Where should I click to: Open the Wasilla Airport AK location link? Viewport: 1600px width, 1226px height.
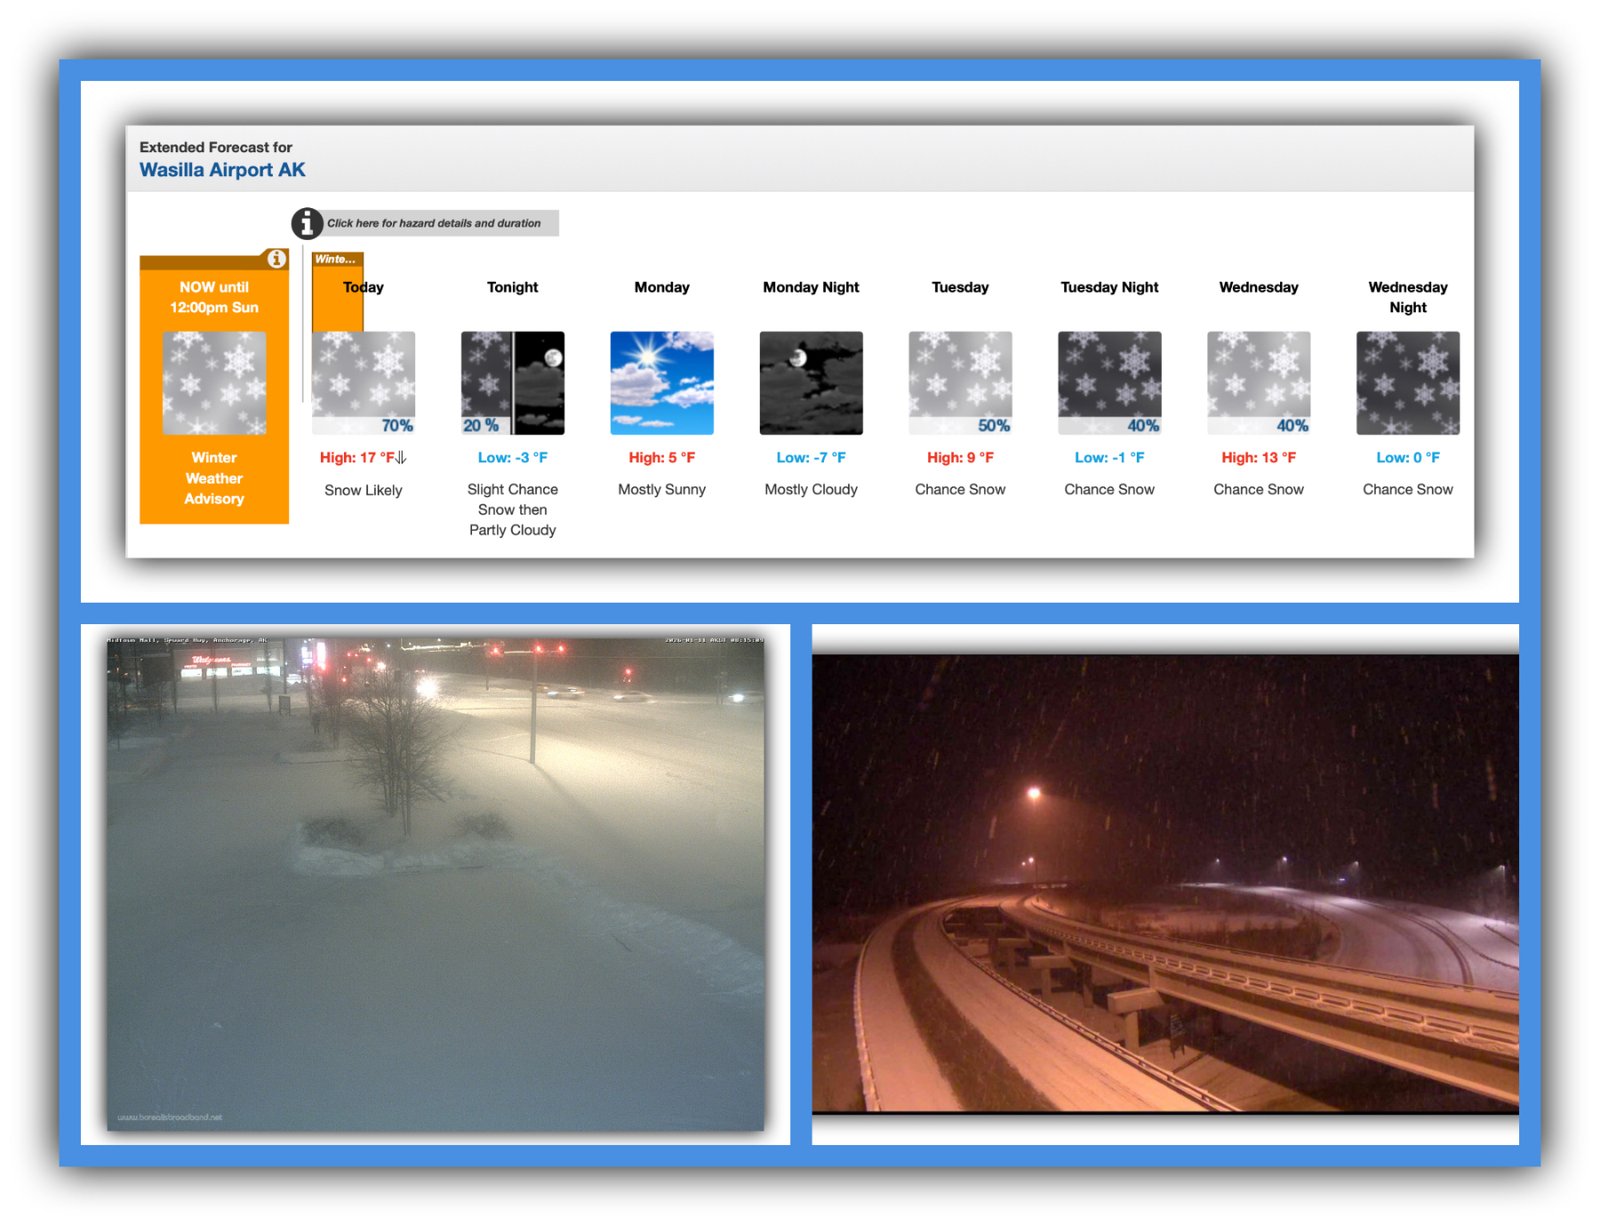(x=222, y=169)
